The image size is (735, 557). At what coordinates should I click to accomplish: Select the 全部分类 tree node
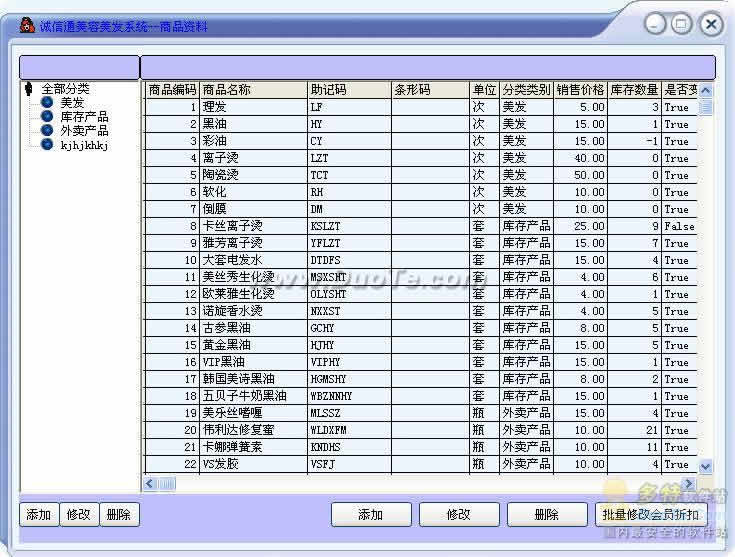coord(65,89)
